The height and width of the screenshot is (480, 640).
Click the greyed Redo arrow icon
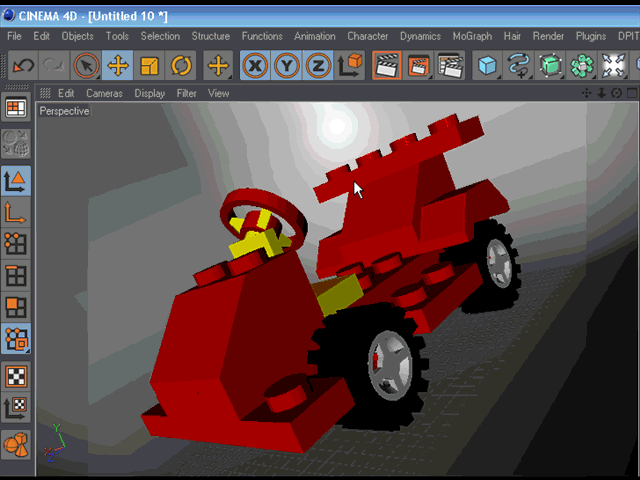pyautogui.click(x=54, y=65)
